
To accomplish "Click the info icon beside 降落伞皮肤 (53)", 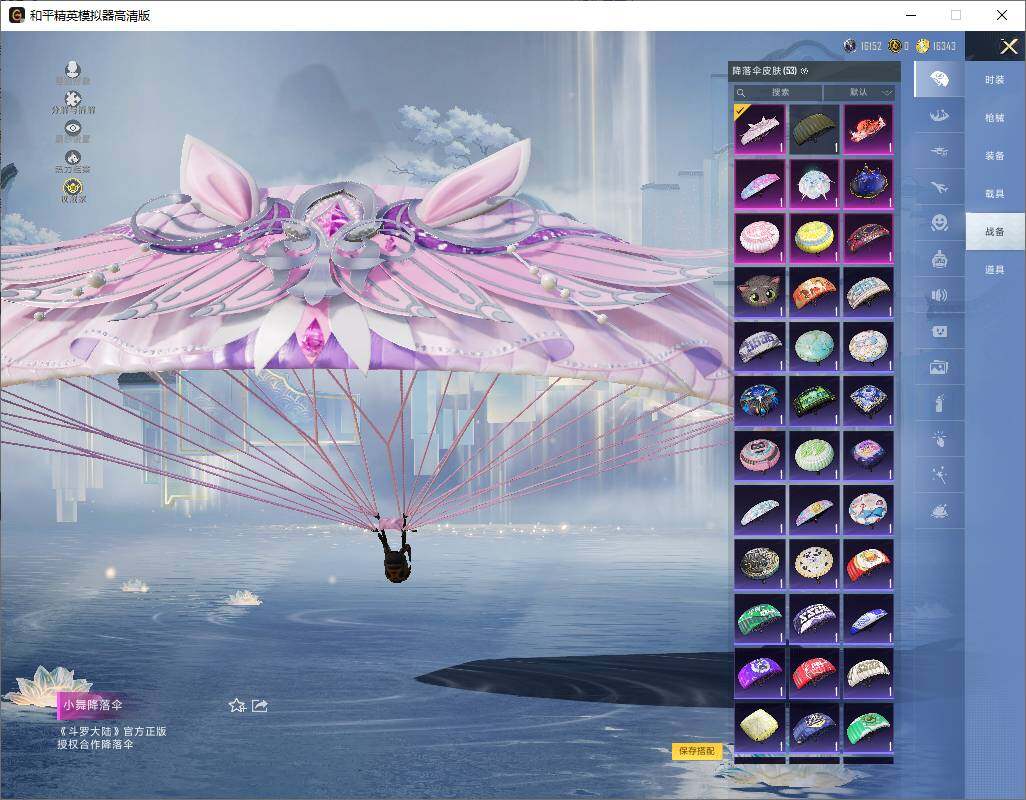I will pyautogui.click(x=804, y=71).
